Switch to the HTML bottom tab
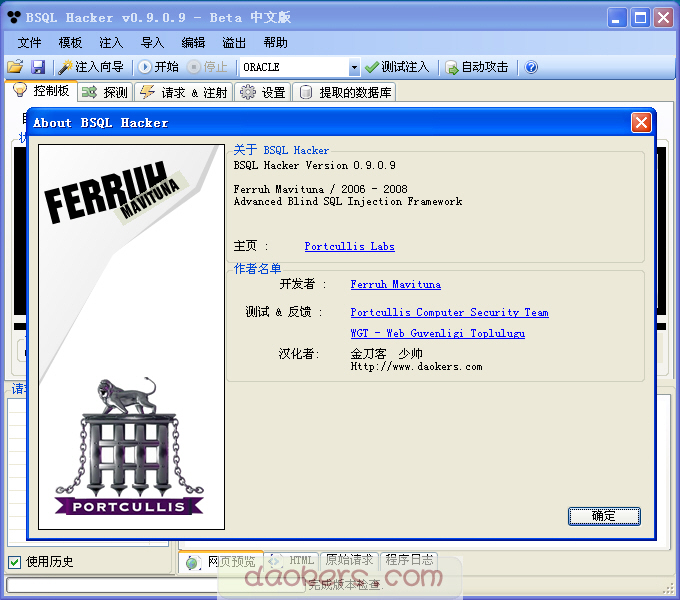 [x=292, y=561]
